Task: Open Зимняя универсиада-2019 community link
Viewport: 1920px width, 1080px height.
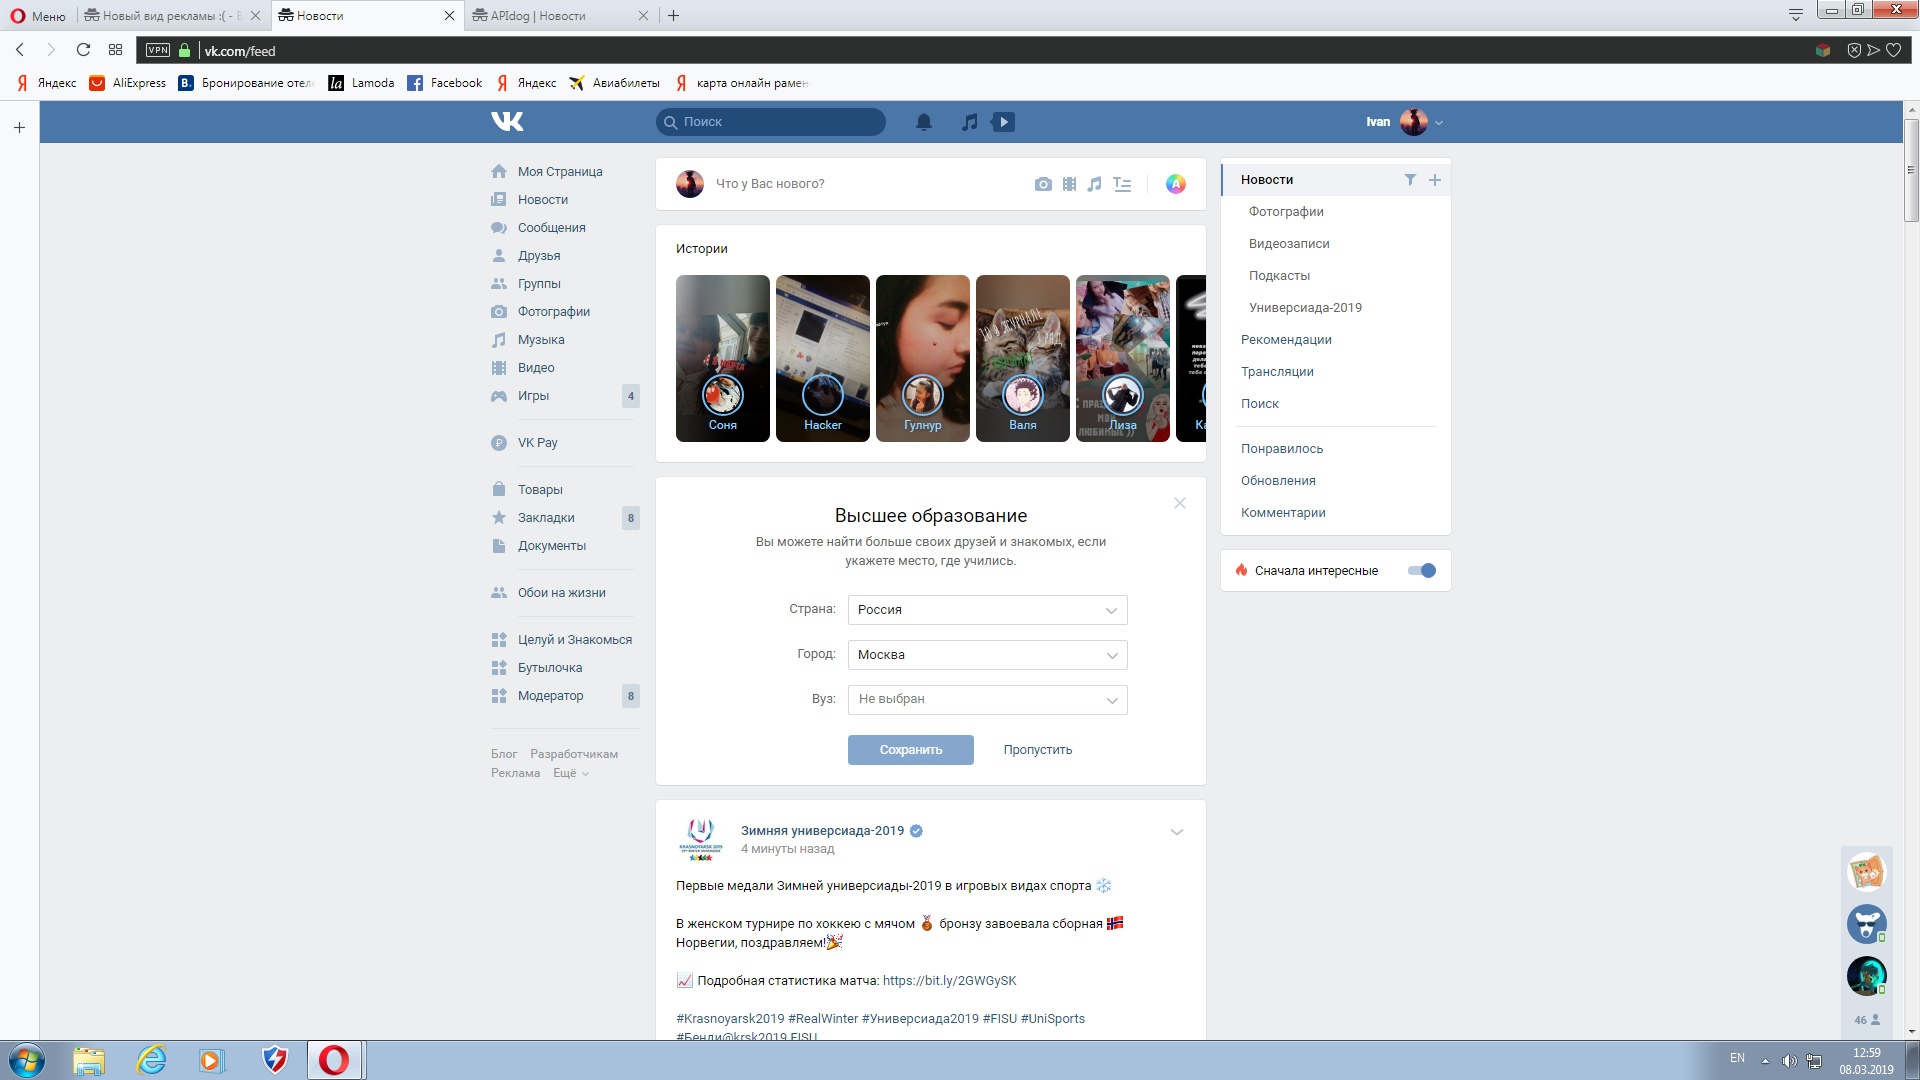Action: (x=822, y=831)
